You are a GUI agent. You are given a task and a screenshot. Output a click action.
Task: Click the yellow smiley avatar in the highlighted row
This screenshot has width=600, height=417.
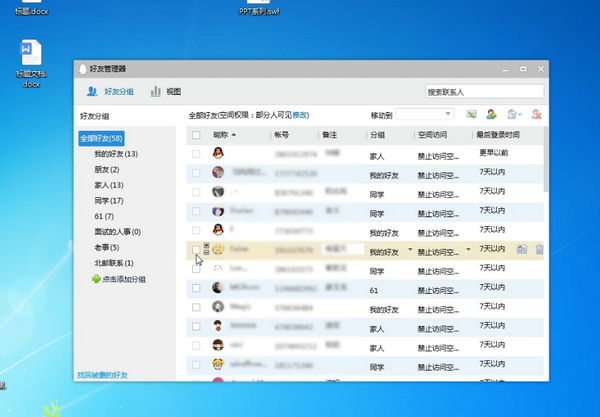[x=218, y=249]
